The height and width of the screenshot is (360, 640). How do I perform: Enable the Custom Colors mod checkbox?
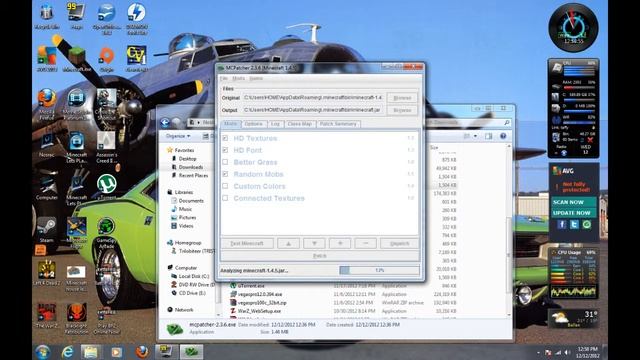tap(225, 186)
